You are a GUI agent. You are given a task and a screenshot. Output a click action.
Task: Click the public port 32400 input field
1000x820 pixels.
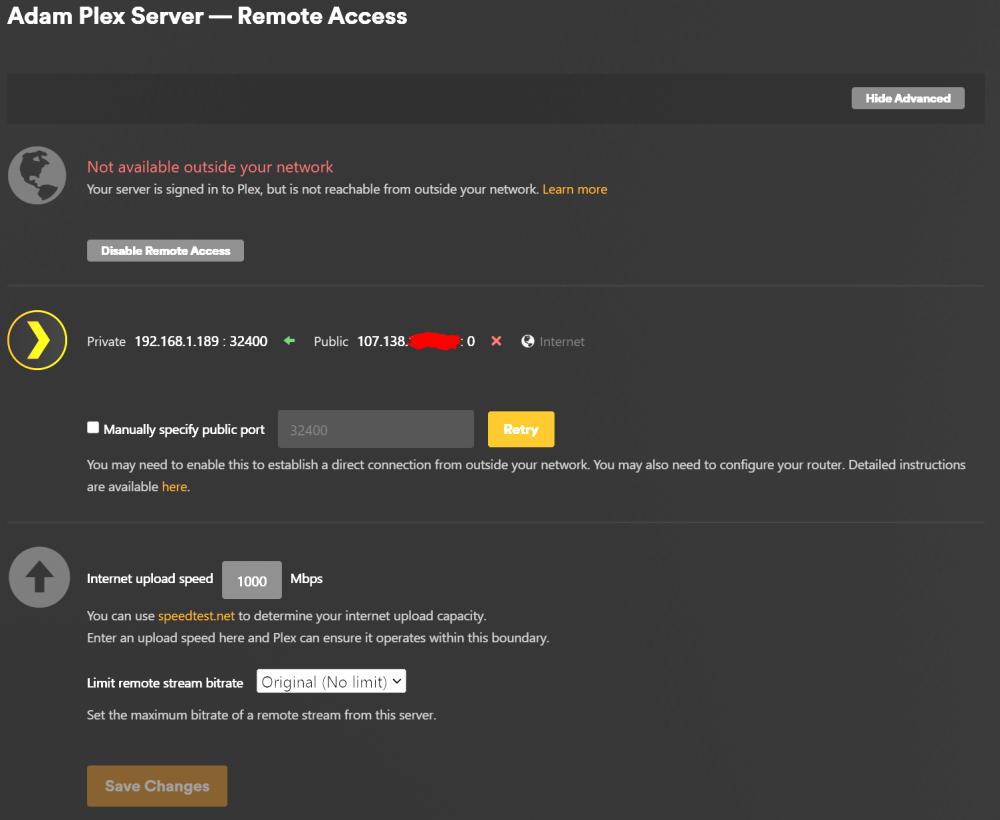click(376, 429)
